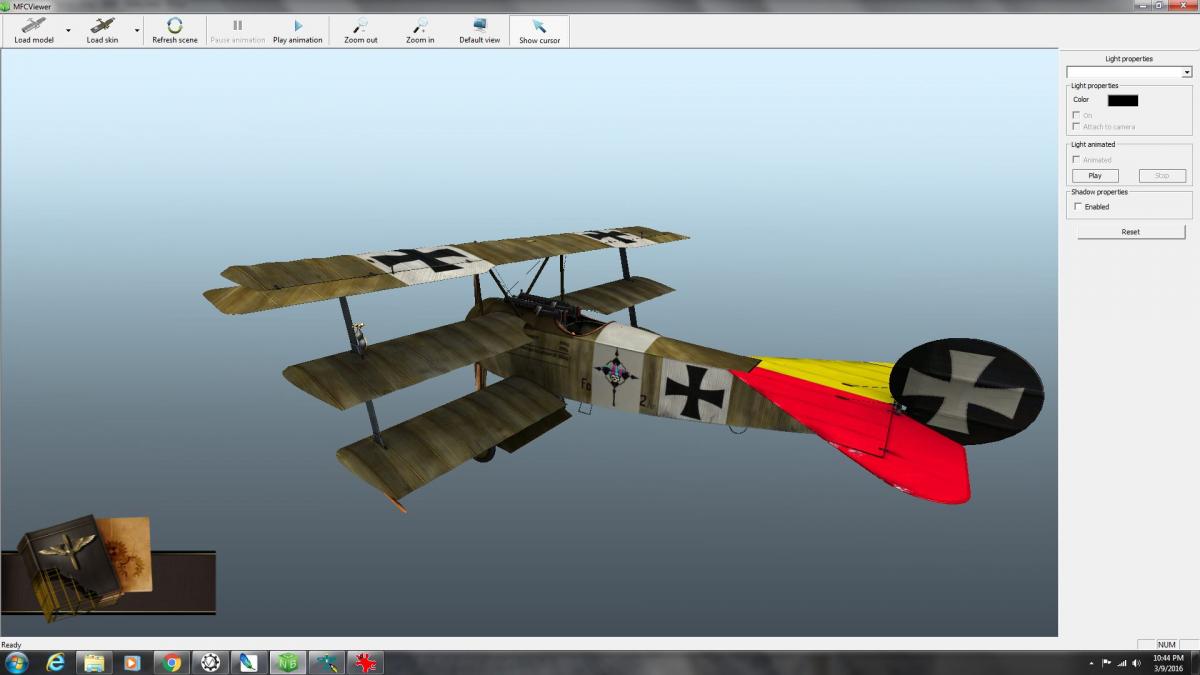This screenshot has width=1200, height=675.
Task: Tick the Attach to camera checkbox
Action: (x=1076, y=127)
